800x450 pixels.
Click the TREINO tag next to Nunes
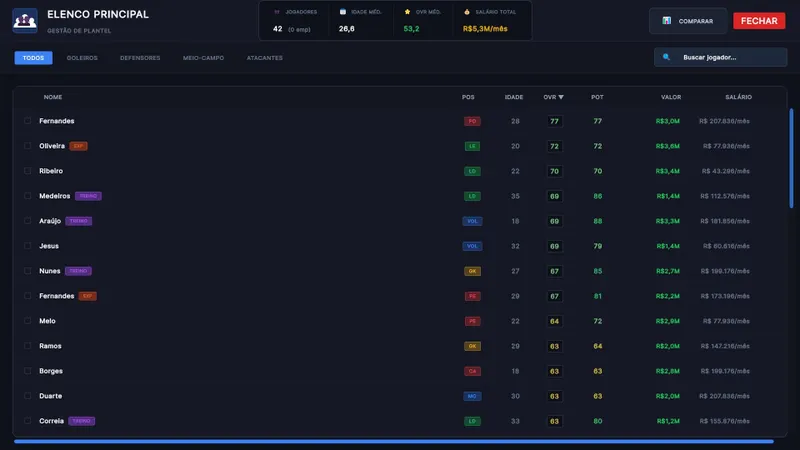tap(78, 271)
